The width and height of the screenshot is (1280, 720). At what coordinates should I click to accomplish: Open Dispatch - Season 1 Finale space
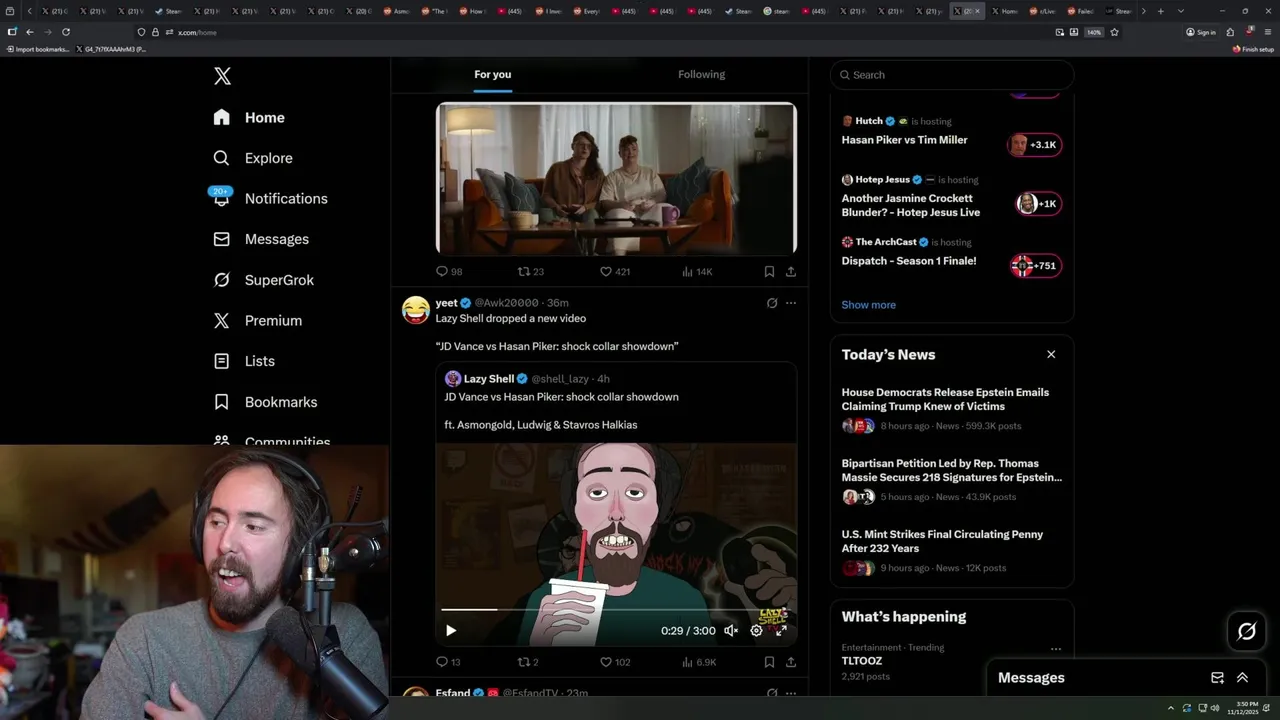pyautogui.click(x=908, y=261)
